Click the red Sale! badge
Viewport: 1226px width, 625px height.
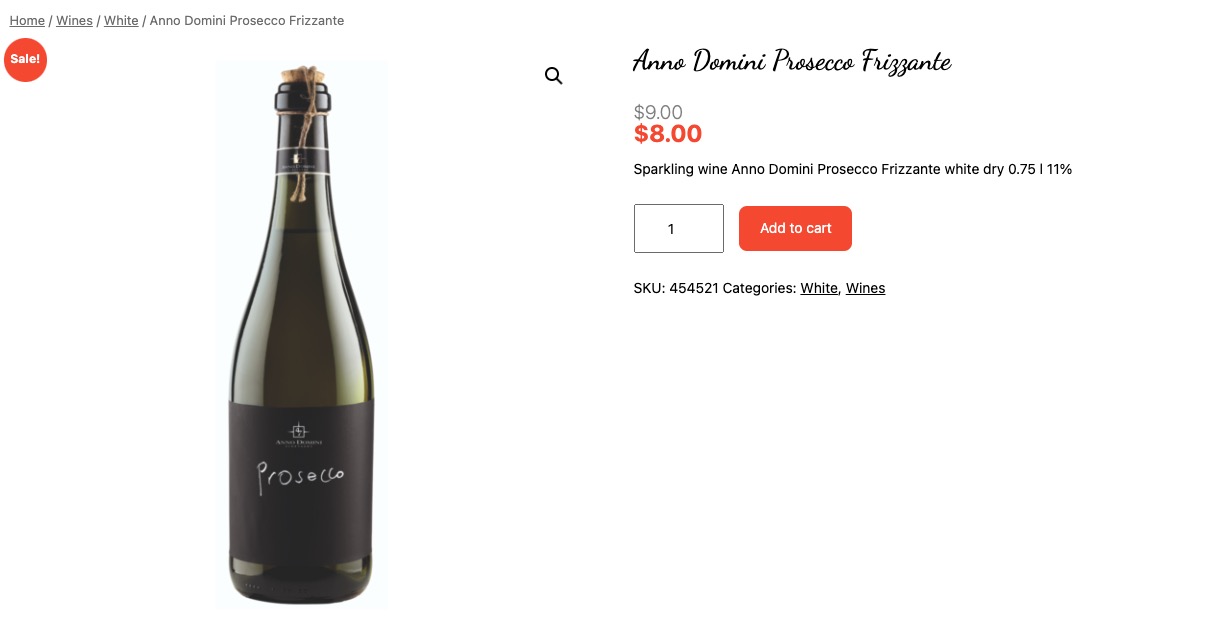pos(25,59)
